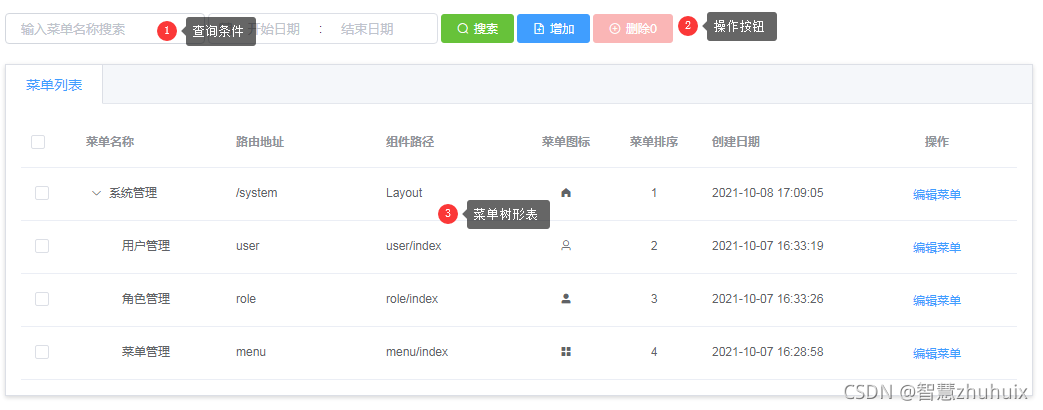Check the 角色管理 row checkbox
This screenshot has height=410, width=1043.
click(42, 299)
